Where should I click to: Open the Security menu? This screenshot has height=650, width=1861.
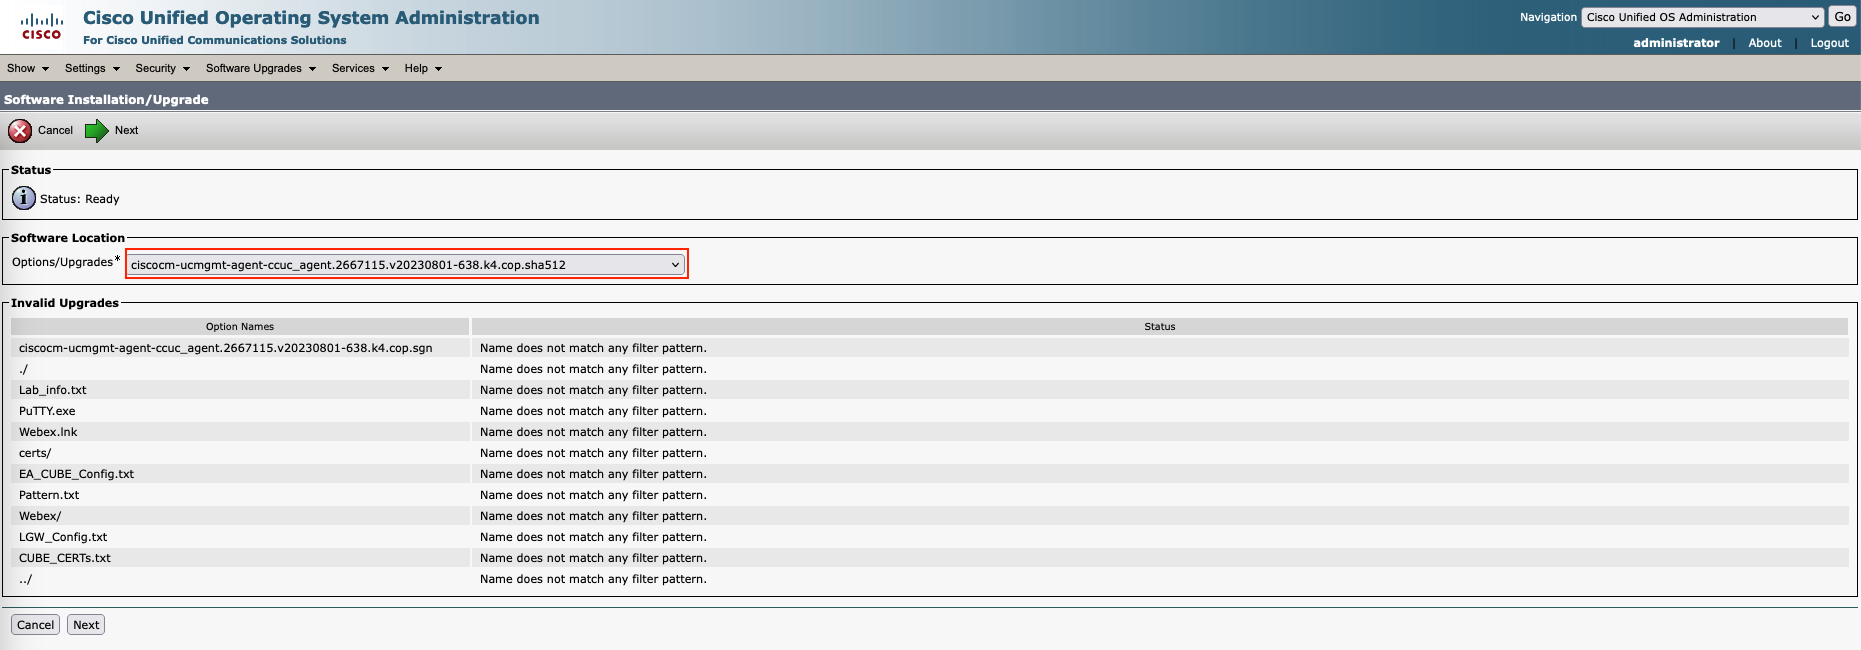[162, 68]
